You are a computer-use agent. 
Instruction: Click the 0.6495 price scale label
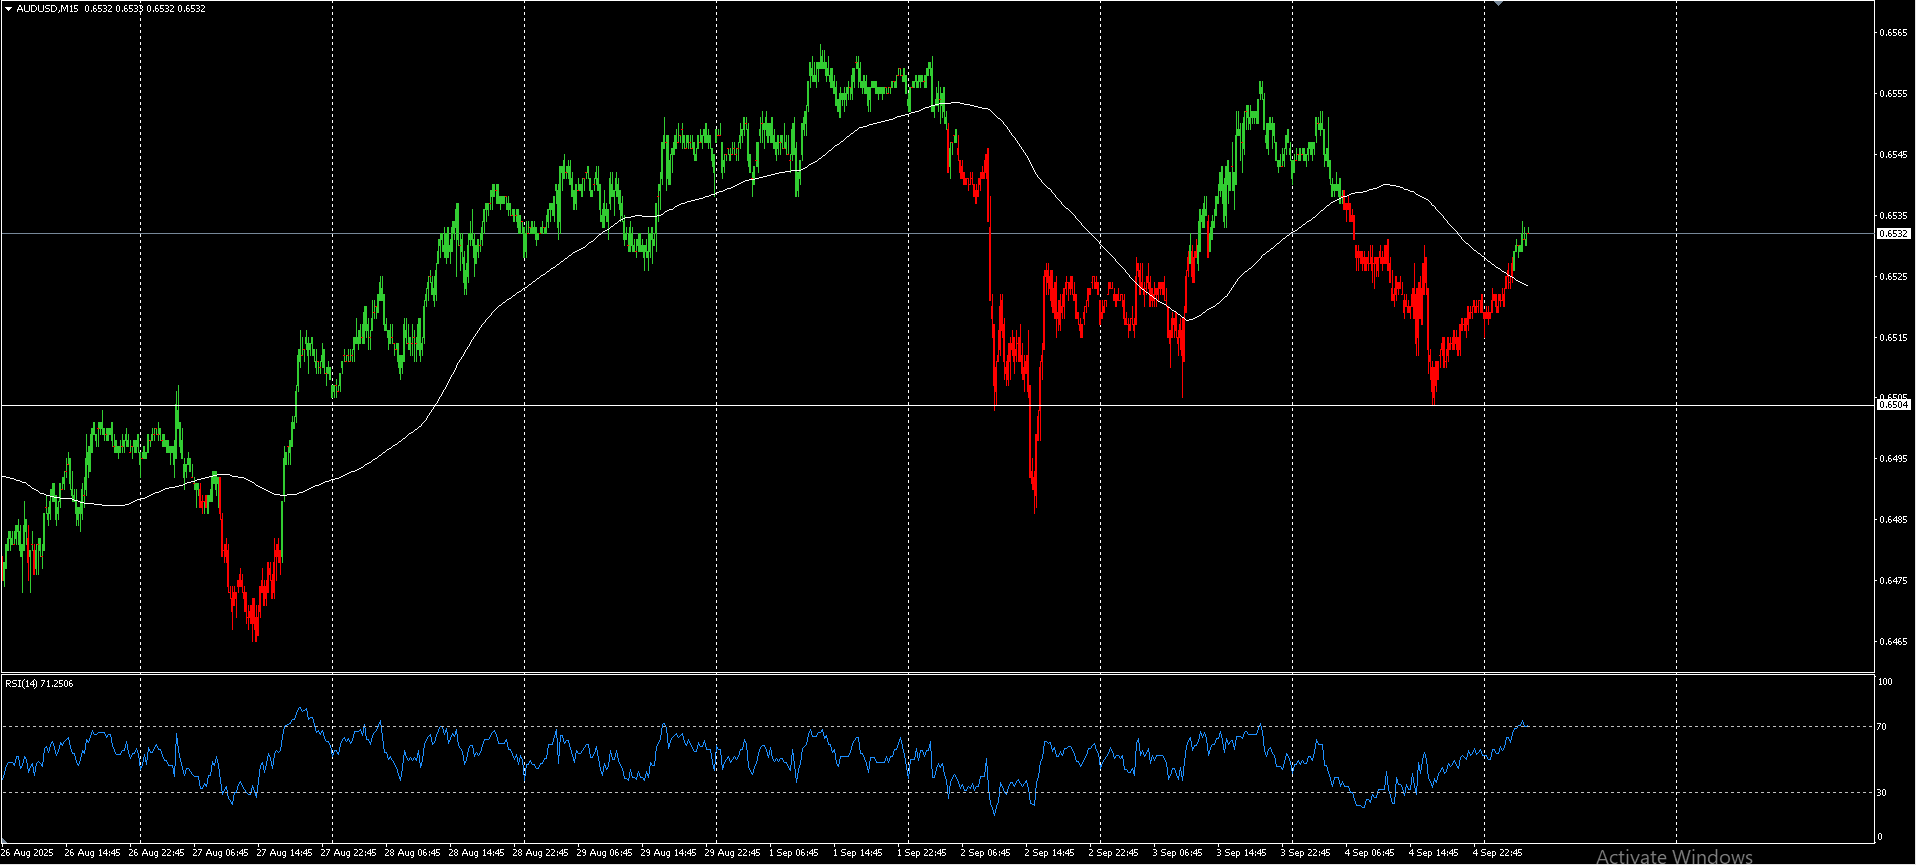coord(1893,459)
